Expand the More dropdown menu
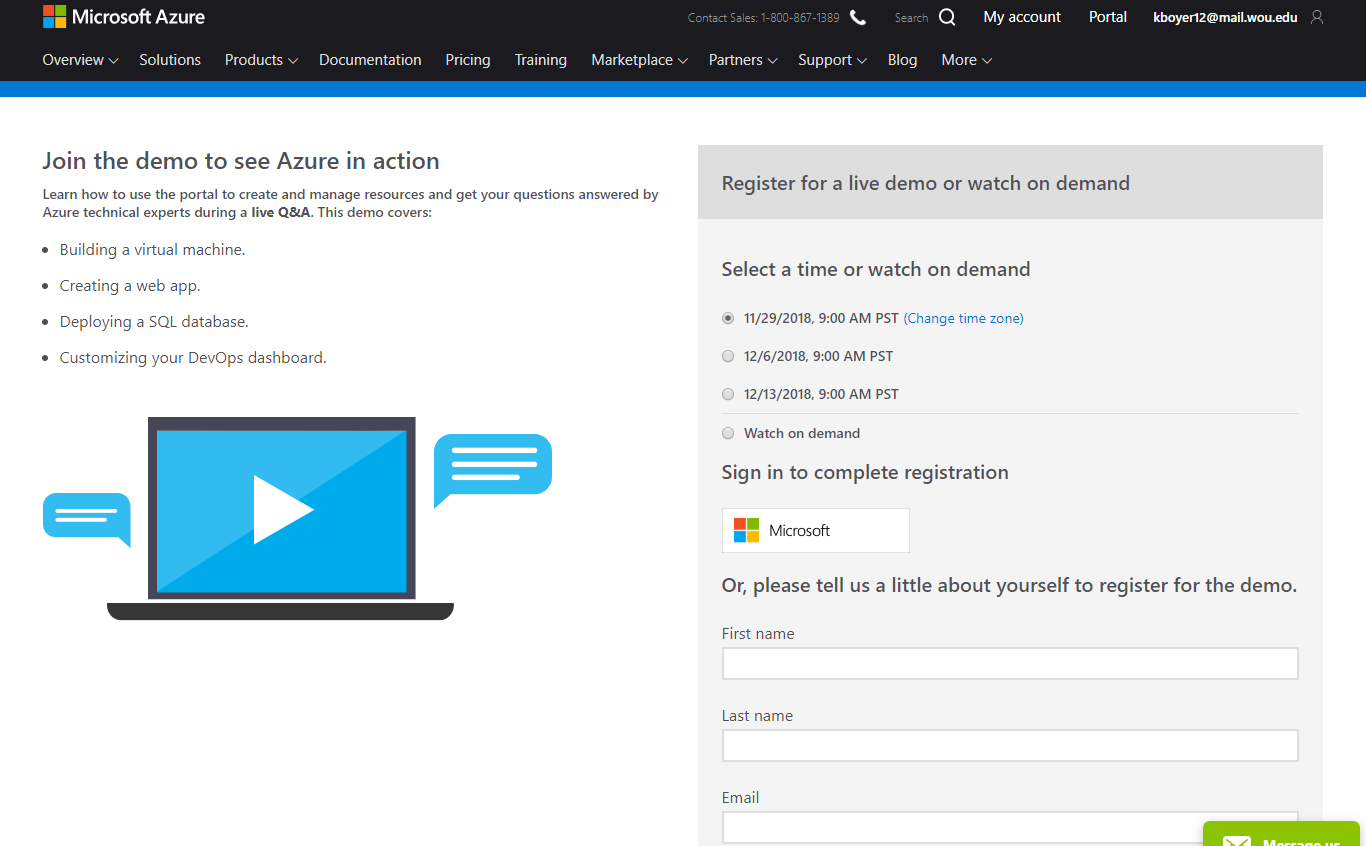Screen dimensions: 1366x846 [x=966, y=60]
